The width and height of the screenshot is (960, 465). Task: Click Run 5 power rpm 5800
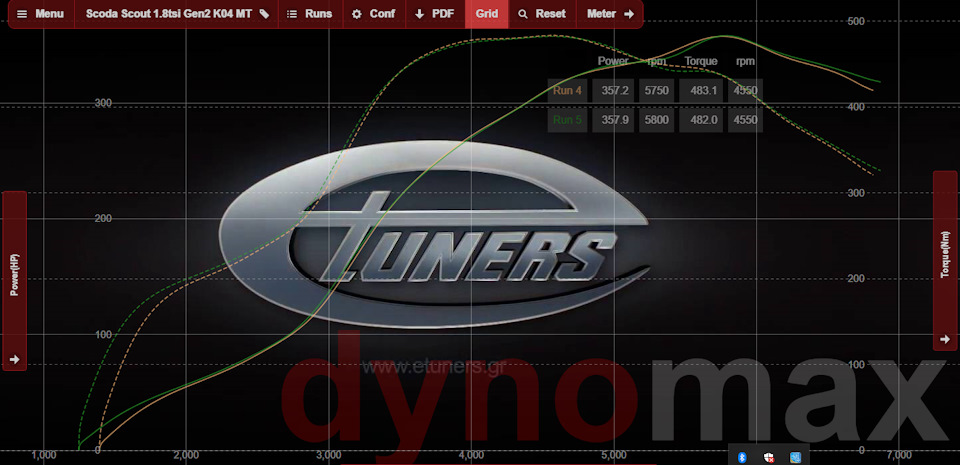(656, 120)
